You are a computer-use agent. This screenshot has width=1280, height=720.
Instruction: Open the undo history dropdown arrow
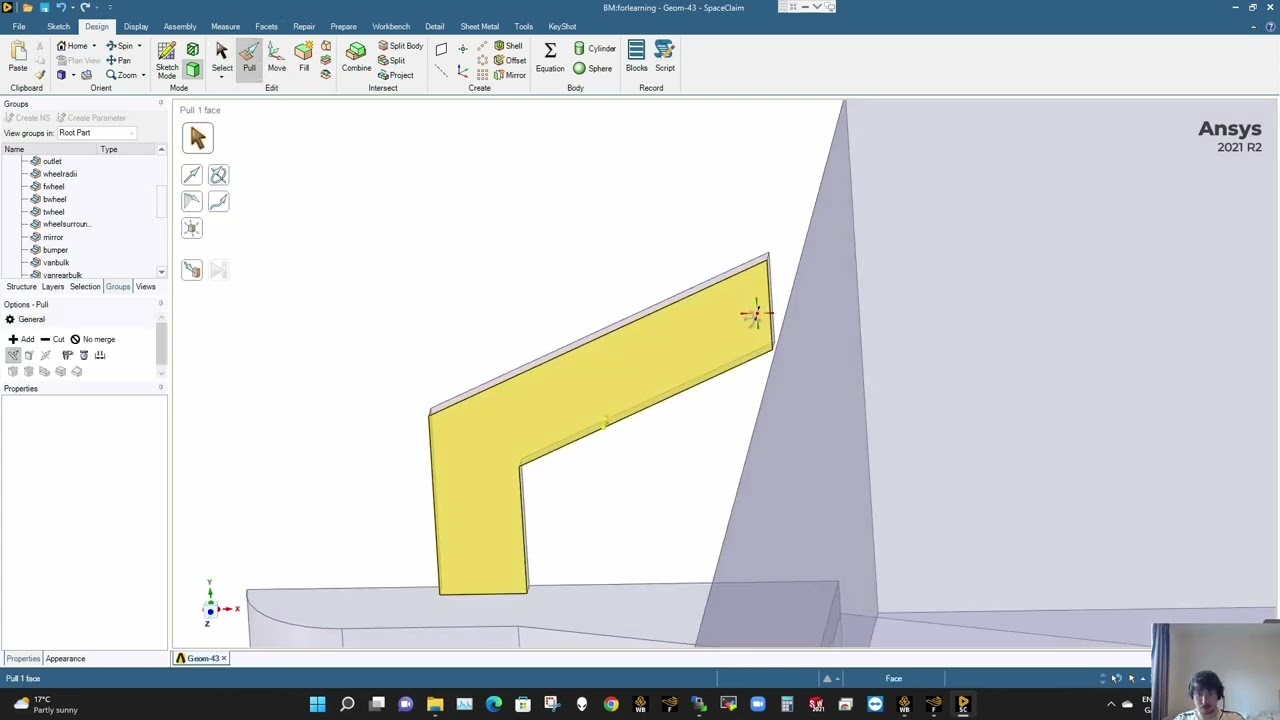[71, 7]
